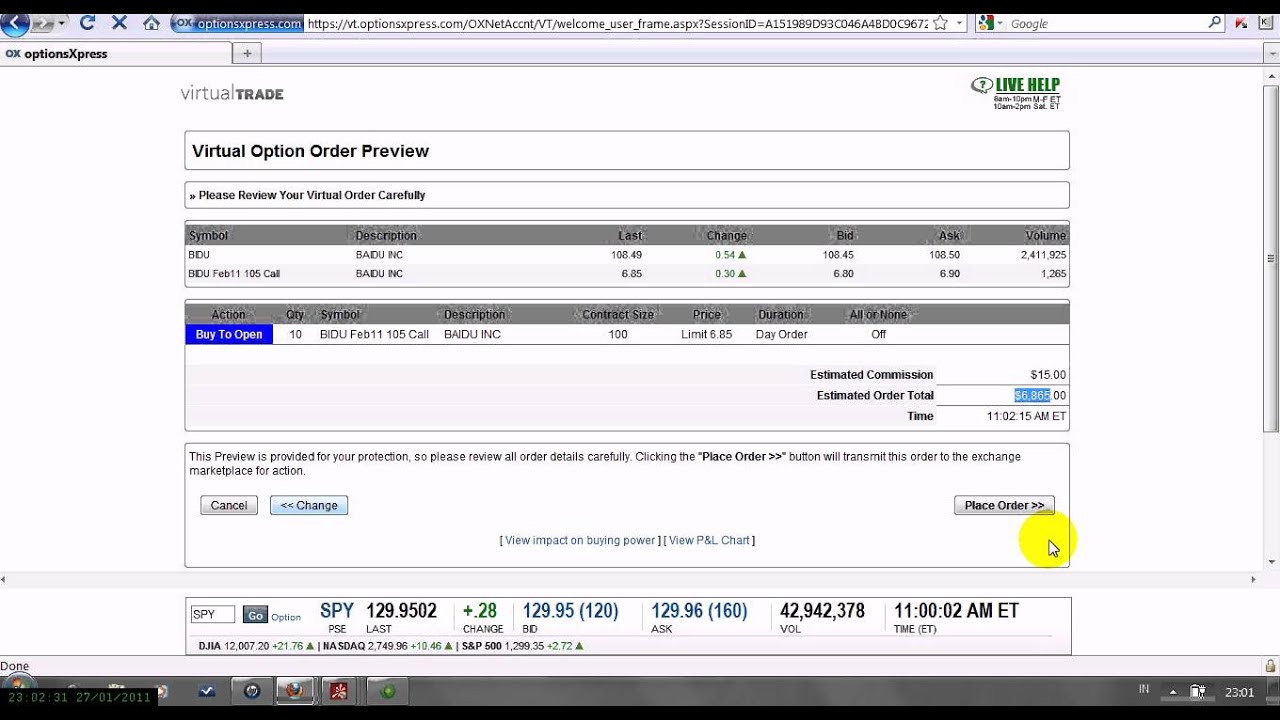This screenshot has height=720, width=1280.
Task: Open View impact on buying power link
Action: coord(580,540)
